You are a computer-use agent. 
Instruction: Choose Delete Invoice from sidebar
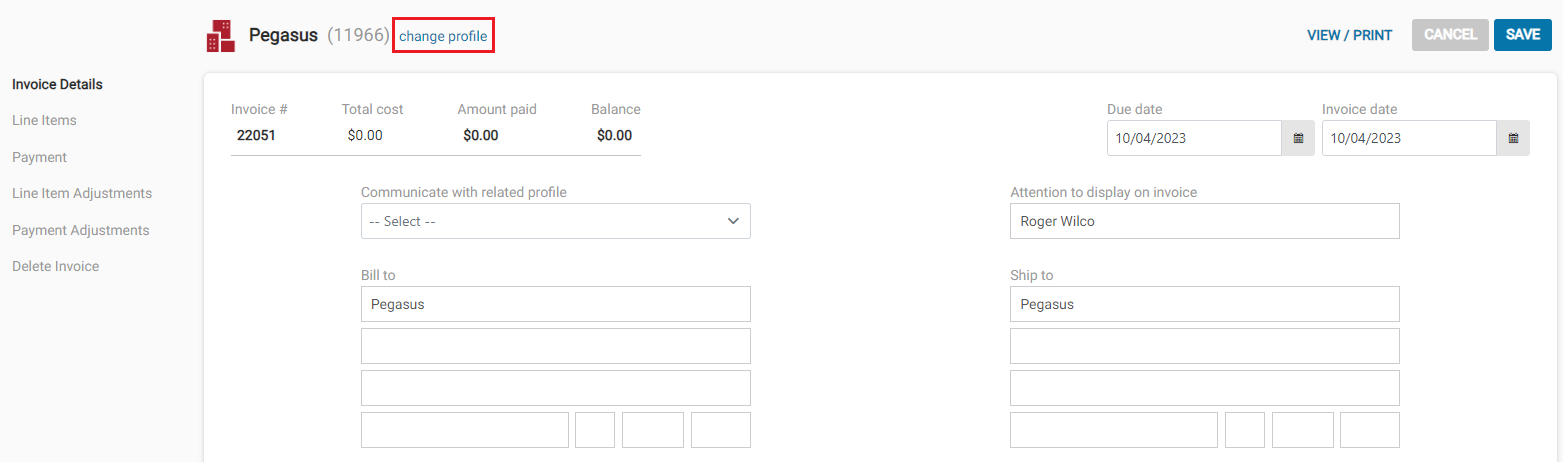(55, 266)
